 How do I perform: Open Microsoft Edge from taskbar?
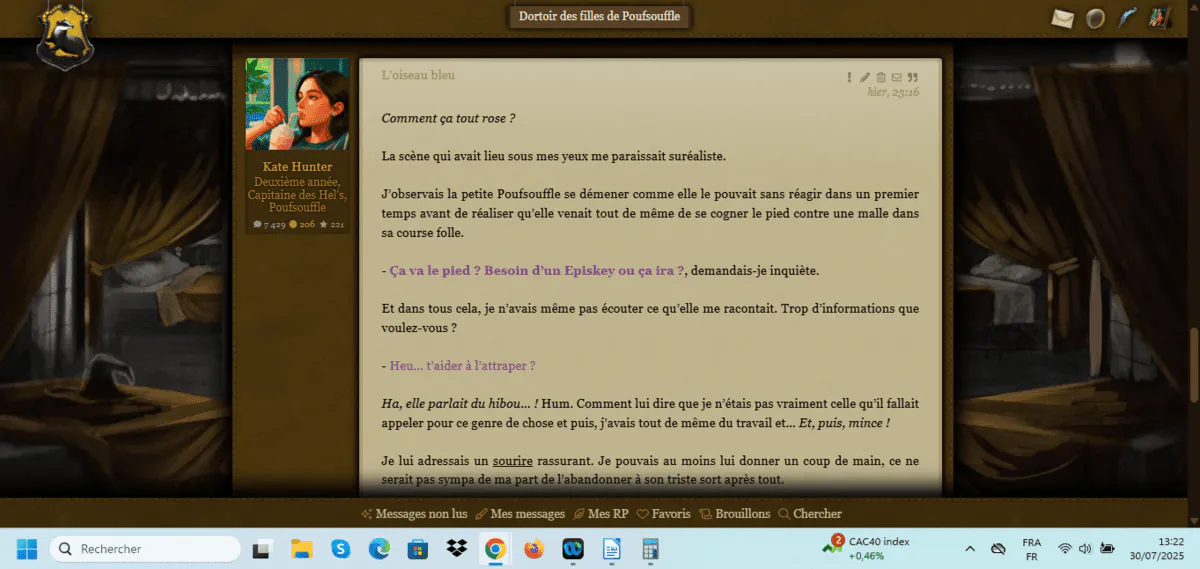(379, 548)
